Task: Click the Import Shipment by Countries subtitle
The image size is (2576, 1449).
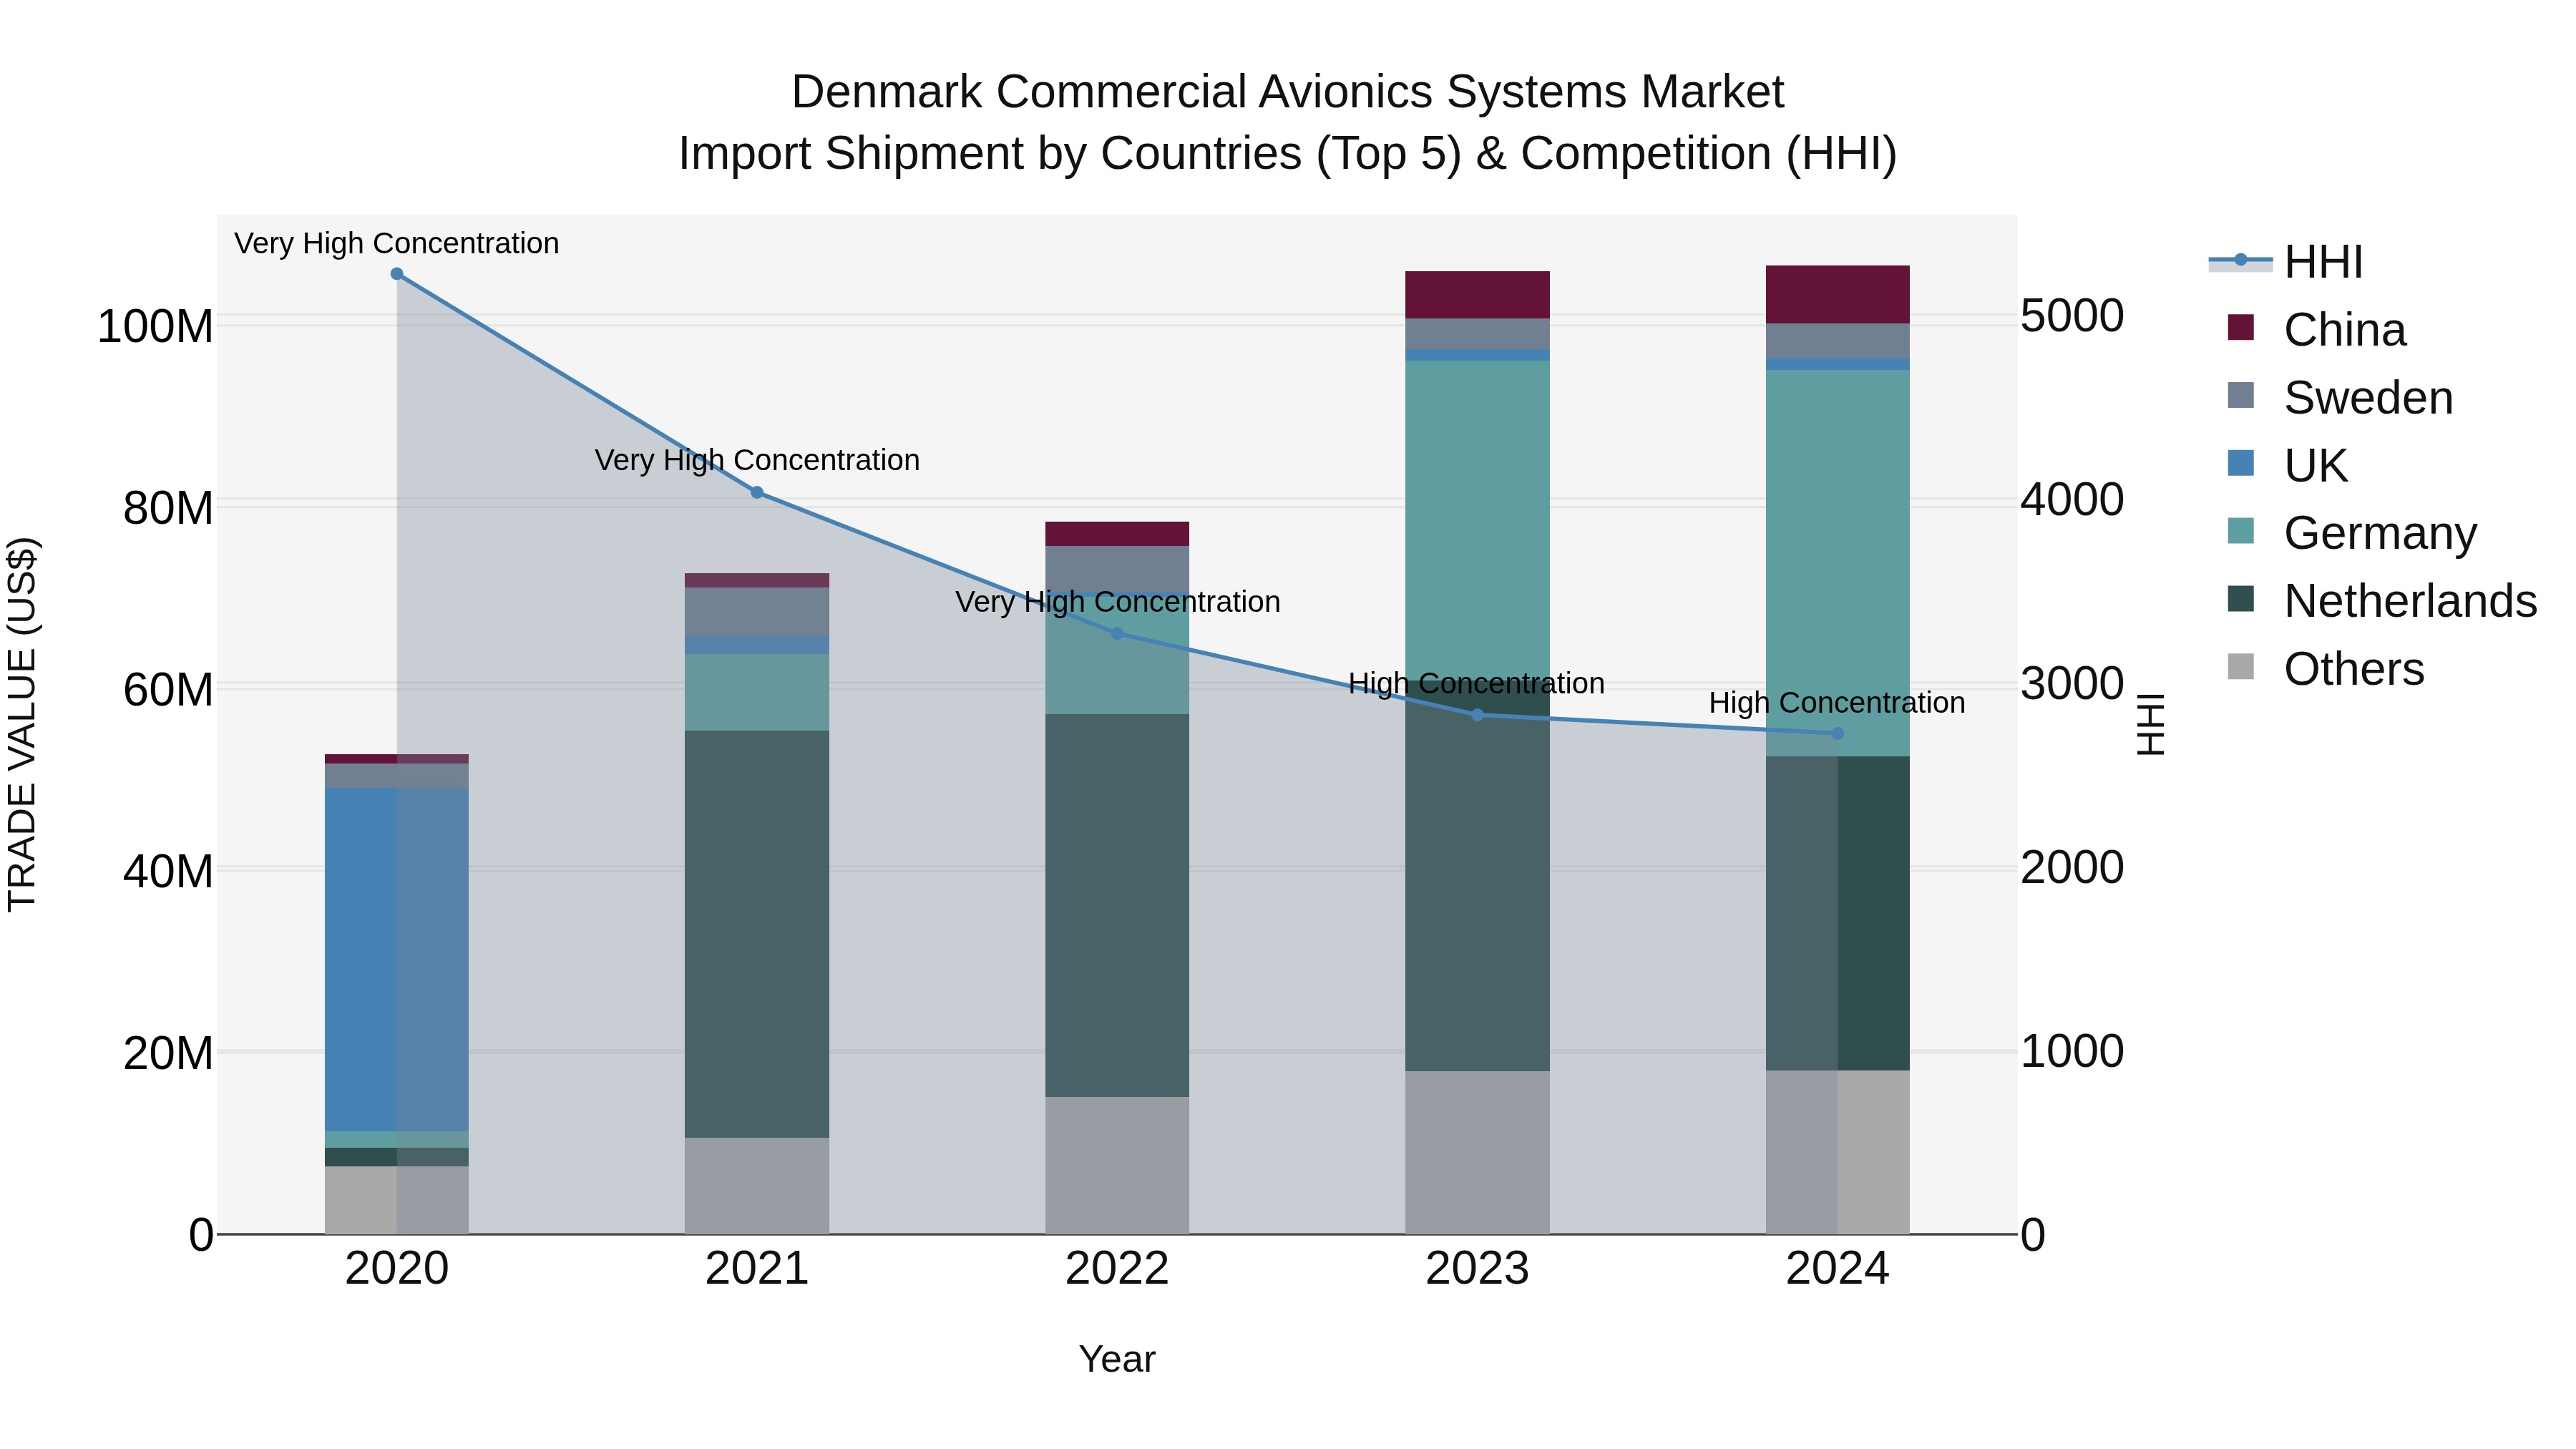Action: pos(1287,154)
